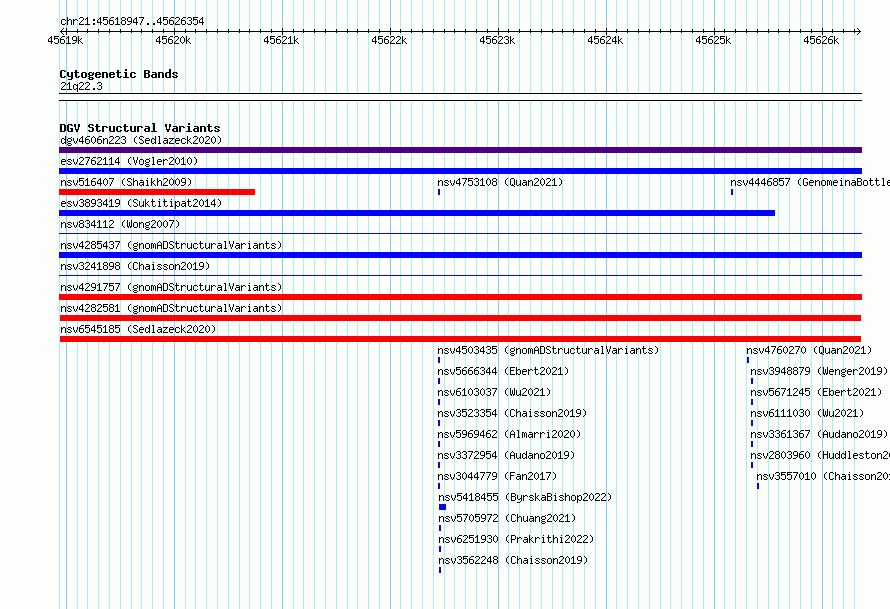Image resolution: width=890 pixels, height=609 pixels.
Task: Click the 45622k ruler position
Action: (389, 40)
